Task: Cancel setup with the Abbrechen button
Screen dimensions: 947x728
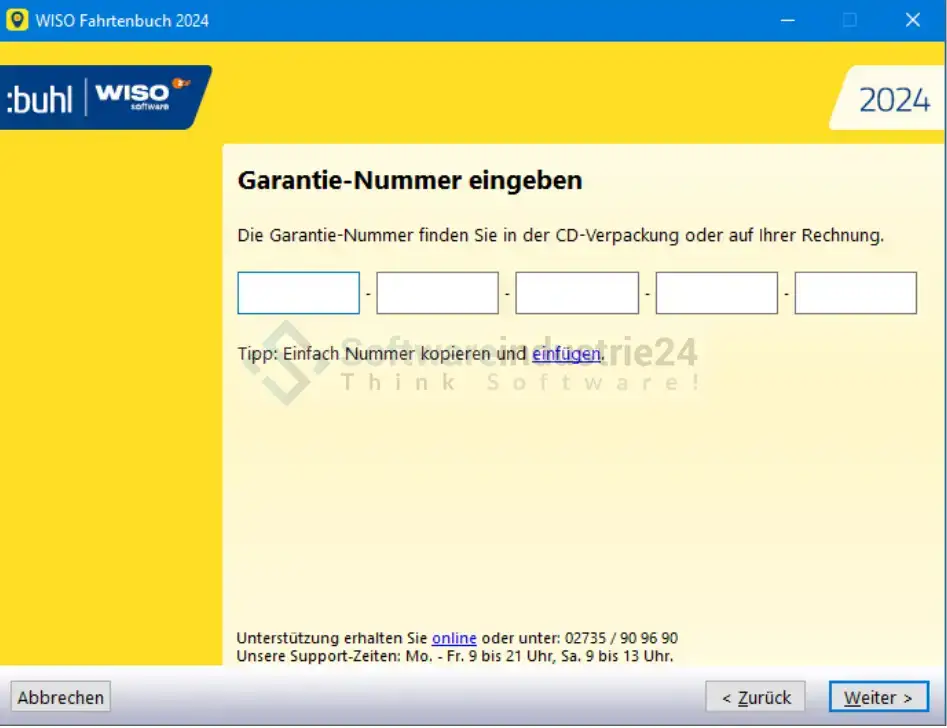Action: [x=61, y=698]
